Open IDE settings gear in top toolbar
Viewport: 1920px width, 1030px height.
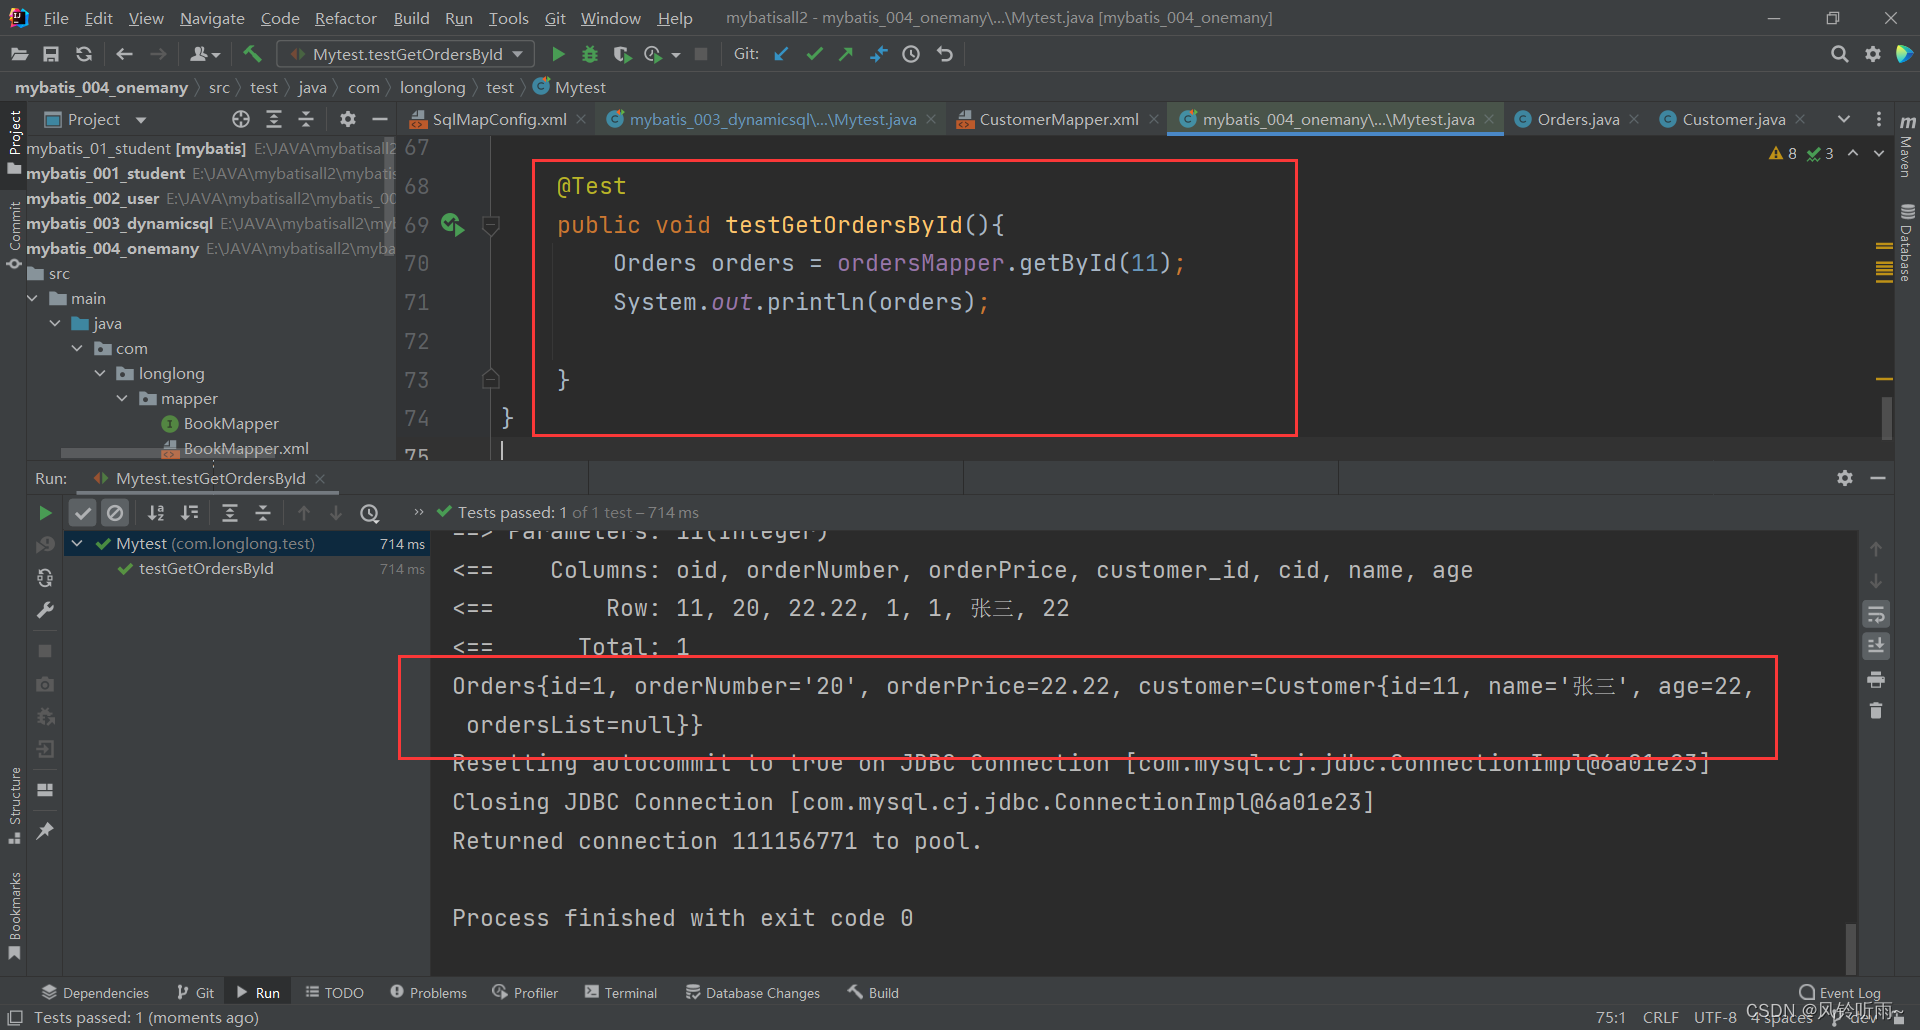tap(1873, 54)
